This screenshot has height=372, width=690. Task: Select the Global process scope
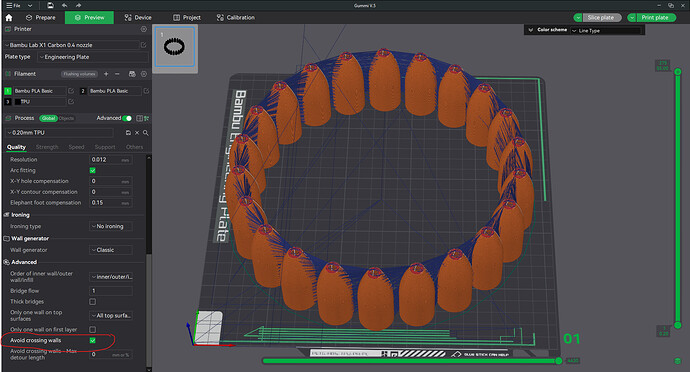pos(48,118)
